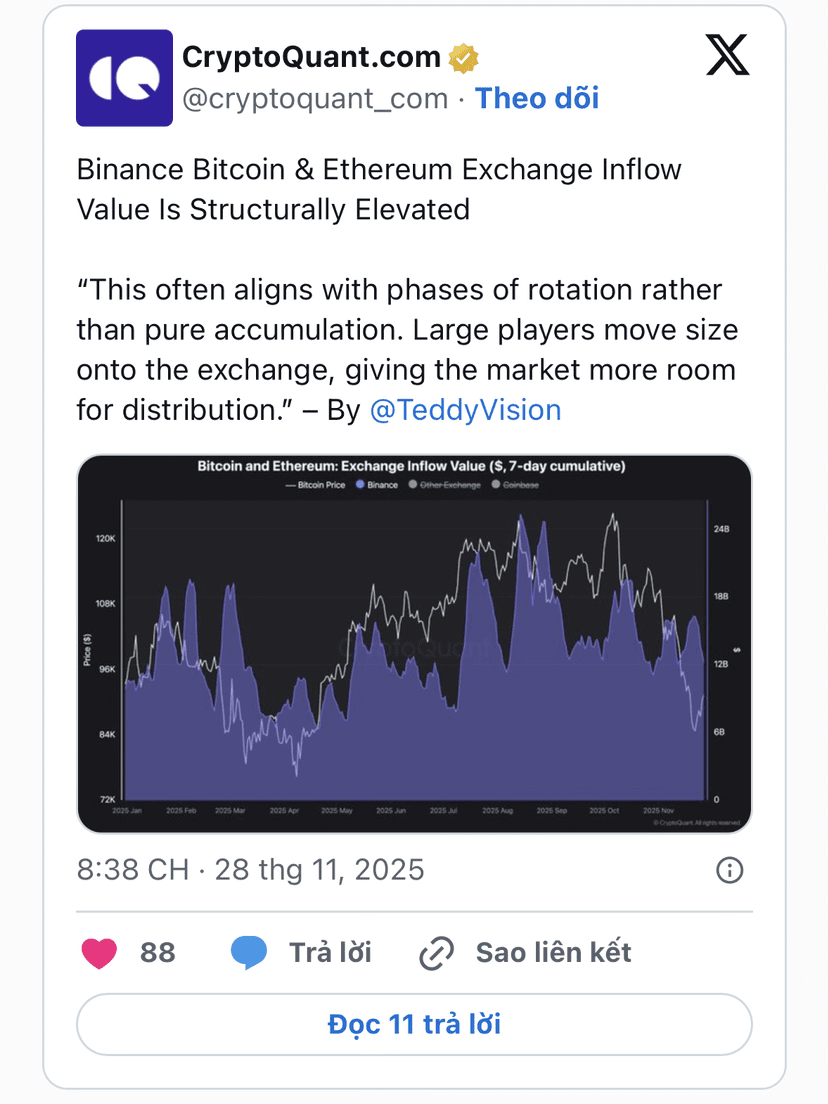Click Sao liên kết copy link text
This screenshot has width=828, height=1104.
(553, 953)
